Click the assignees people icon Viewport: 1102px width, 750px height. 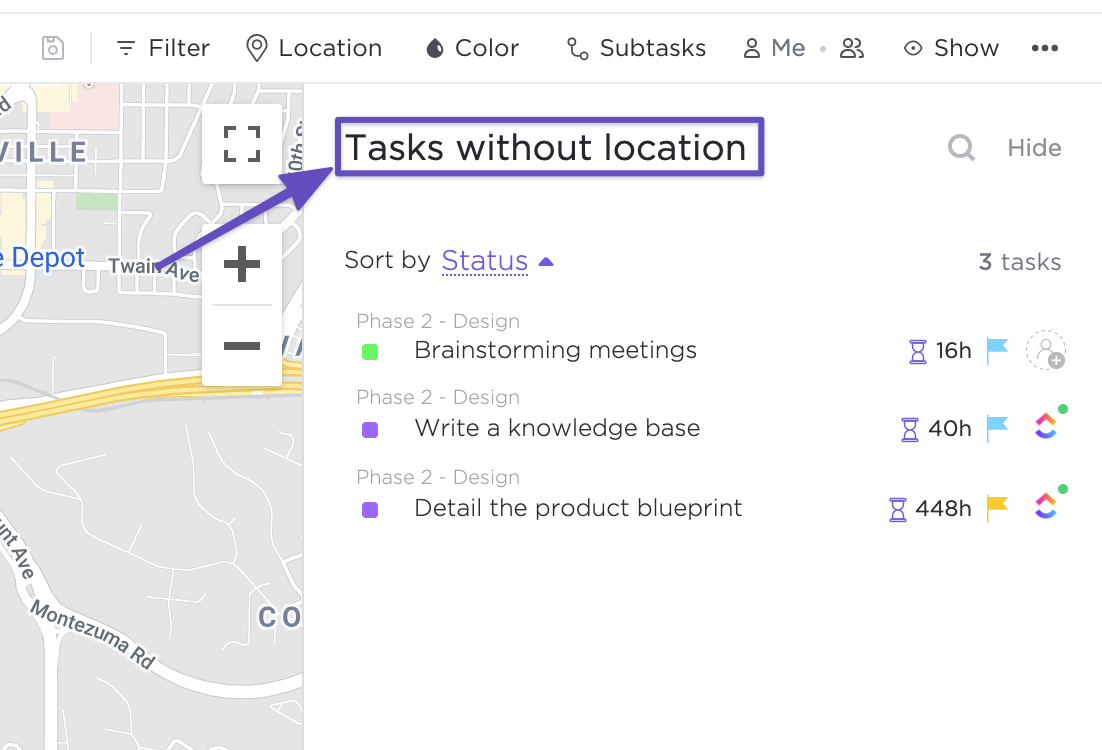click(852, 48)
